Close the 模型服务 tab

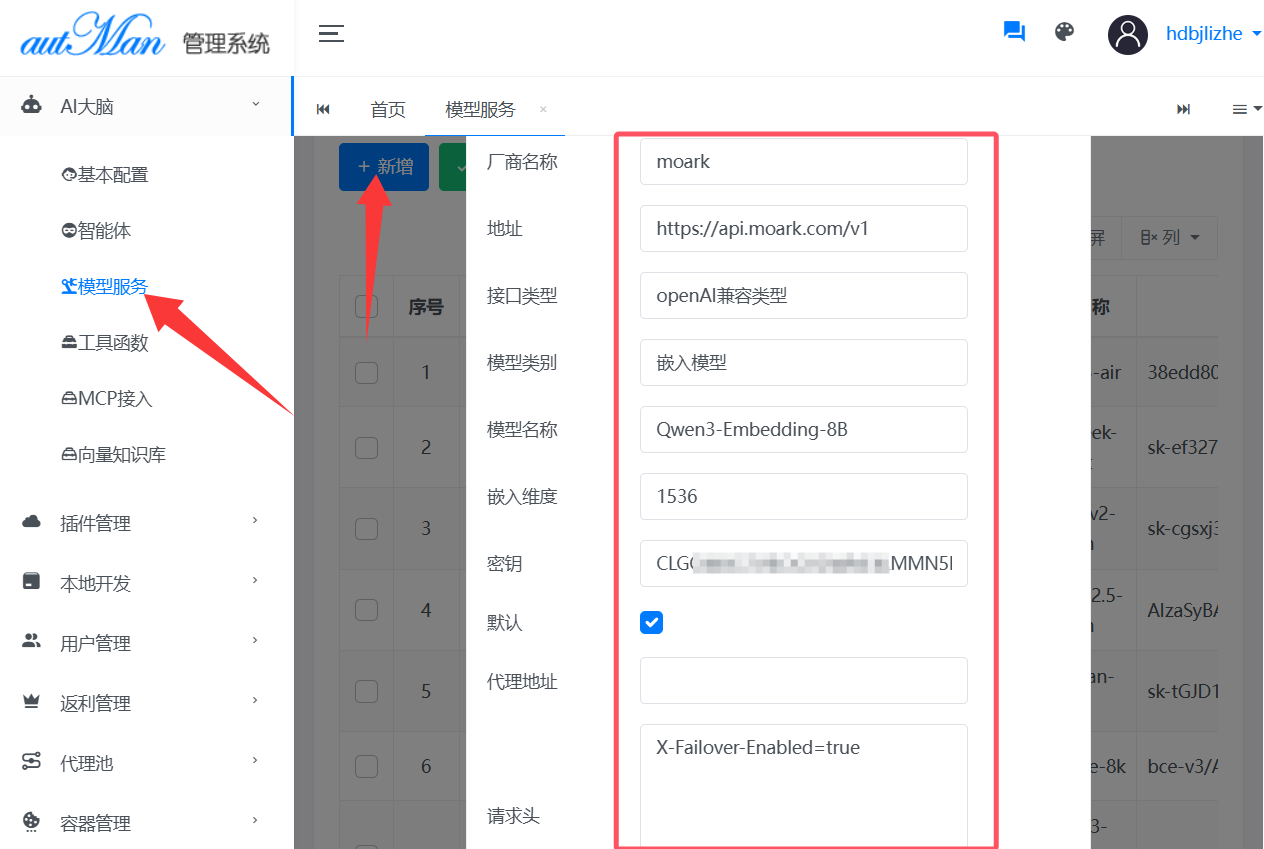pyautogui.click(x=543, y=109)
